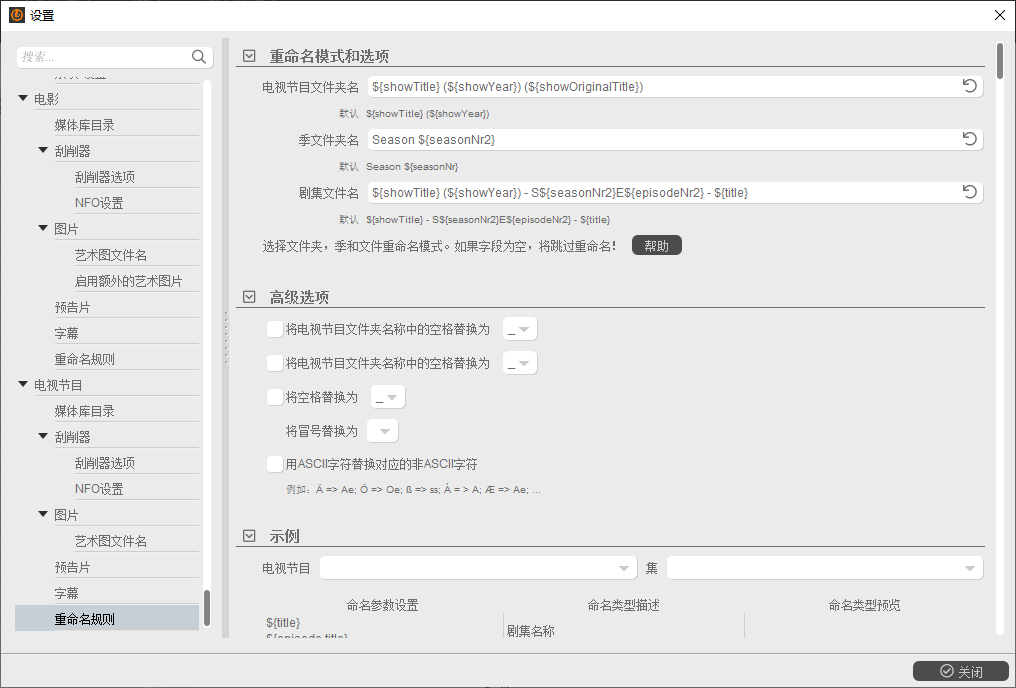Viewport: 1016px width, 688px height.
Task: Click the tinyMediaManager app icon in title bar
Action: tap(17, 15)
